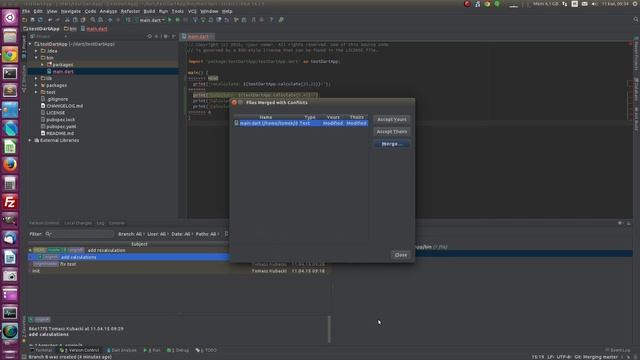
Task: Open the Refactor menu
Action: [x=130, y=11]
